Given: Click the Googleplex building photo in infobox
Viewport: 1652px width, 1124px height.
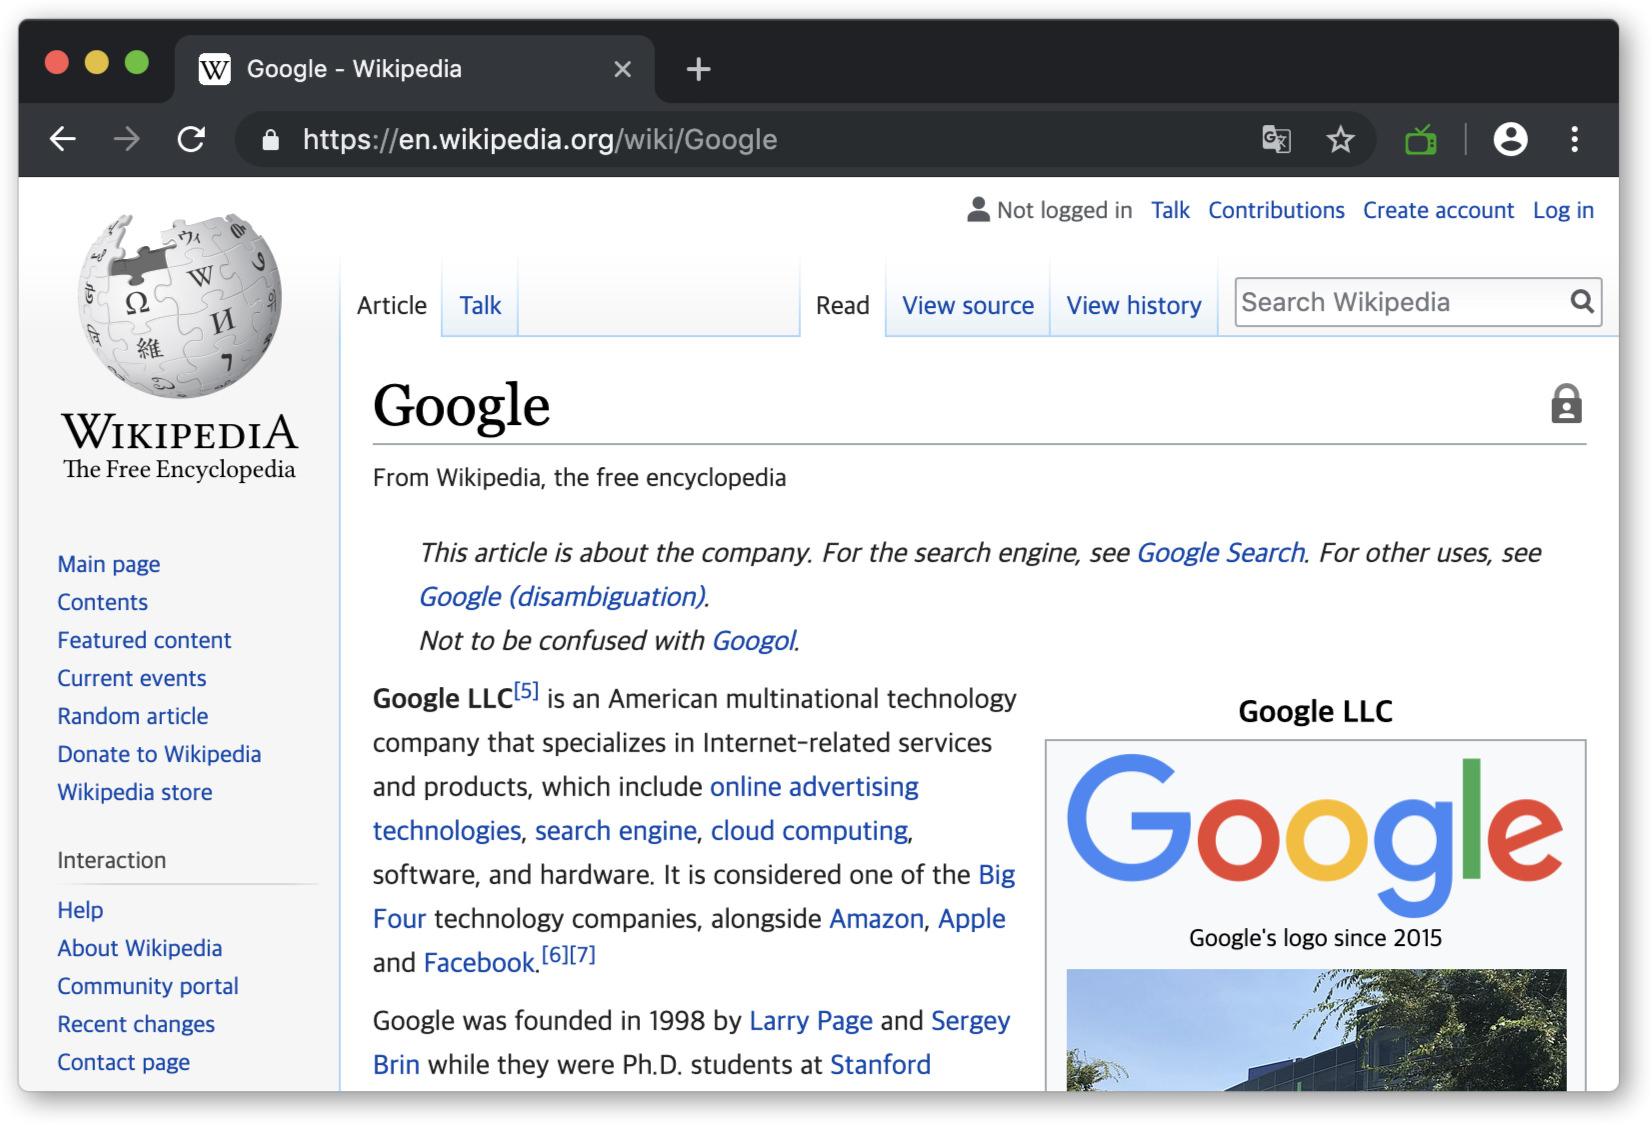Looking at the screenshot, I should pos(1316,1029).
